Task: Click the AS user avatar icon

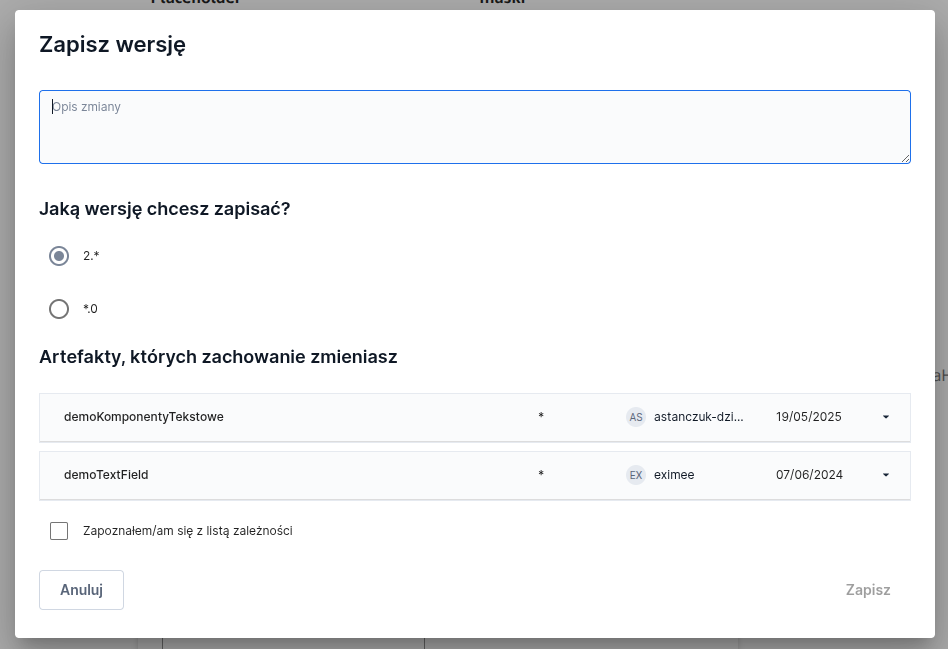Action: 636,417
